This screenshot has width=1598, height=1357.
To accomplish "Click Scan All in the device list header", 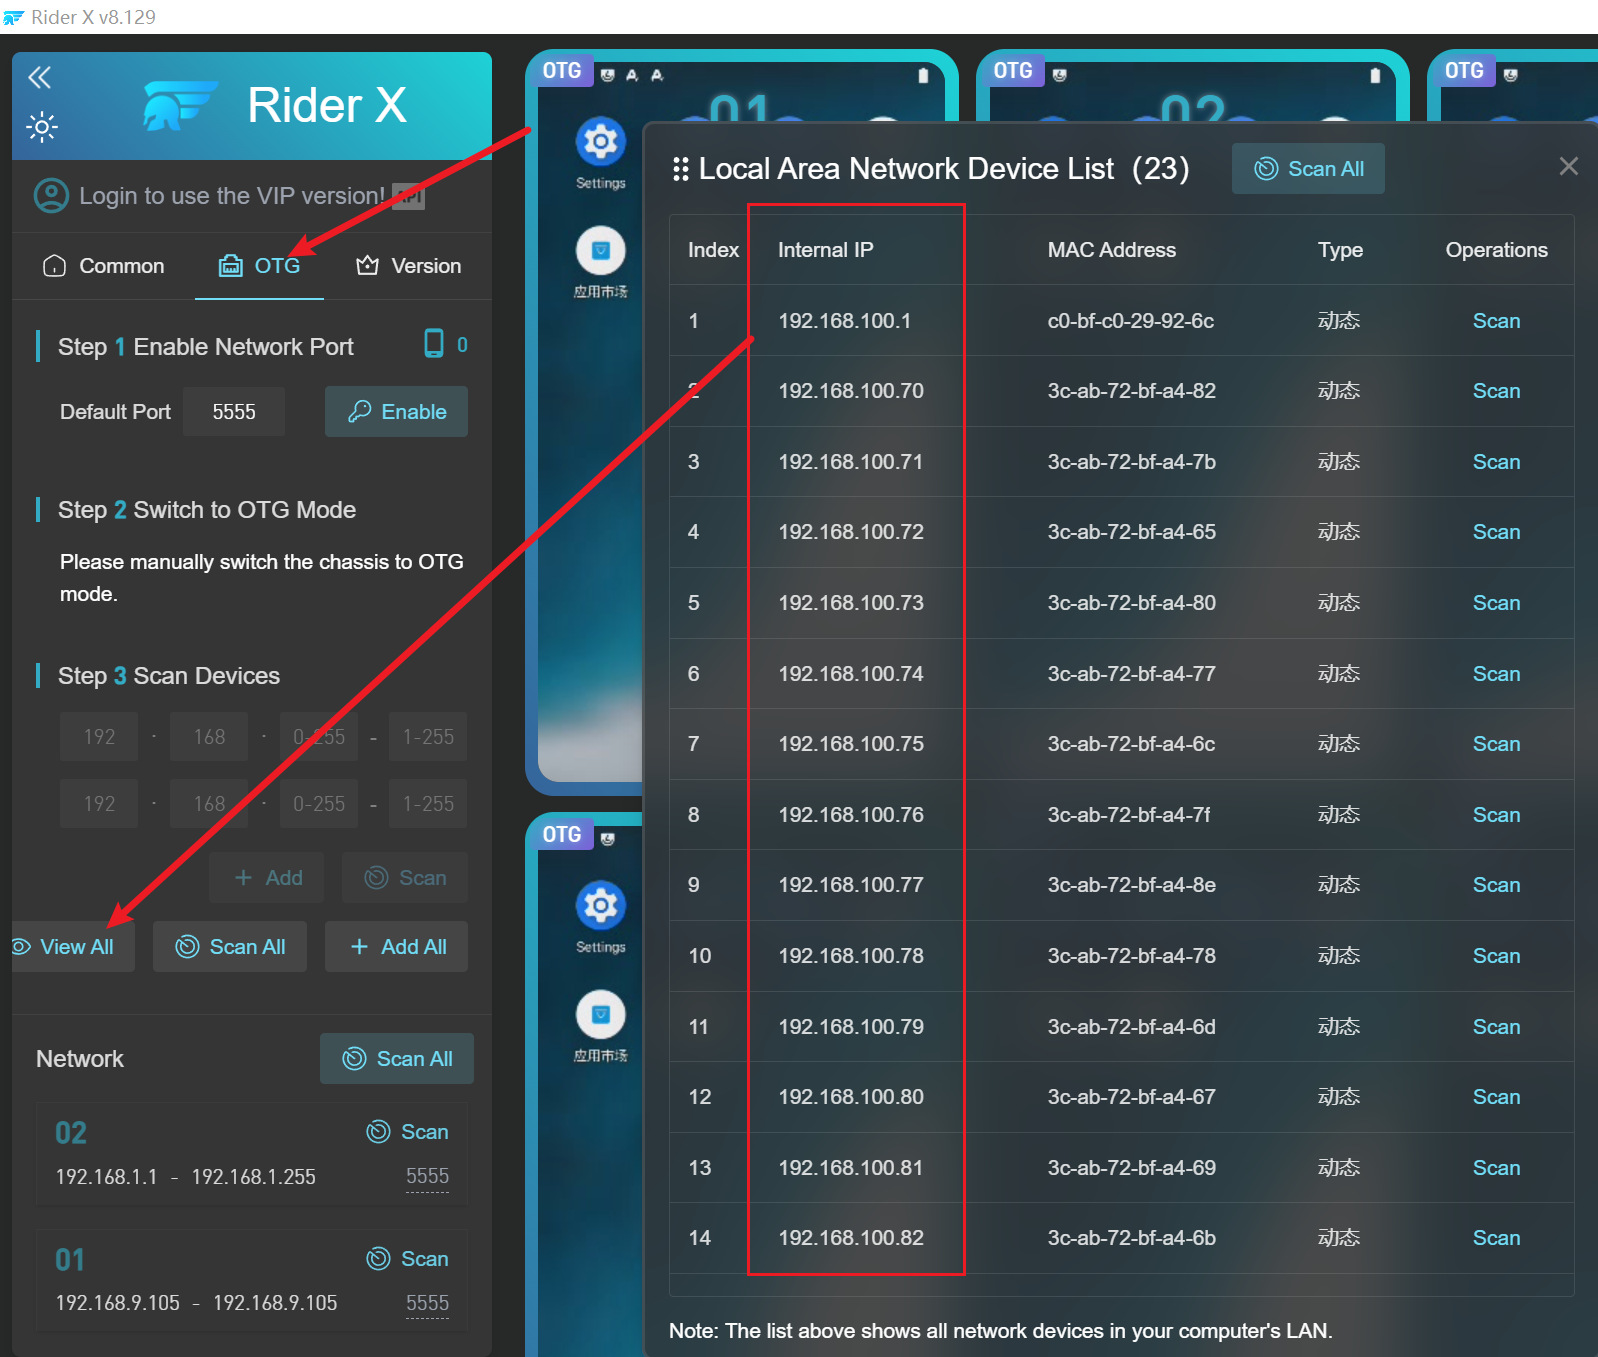I will click(1308, 169).
